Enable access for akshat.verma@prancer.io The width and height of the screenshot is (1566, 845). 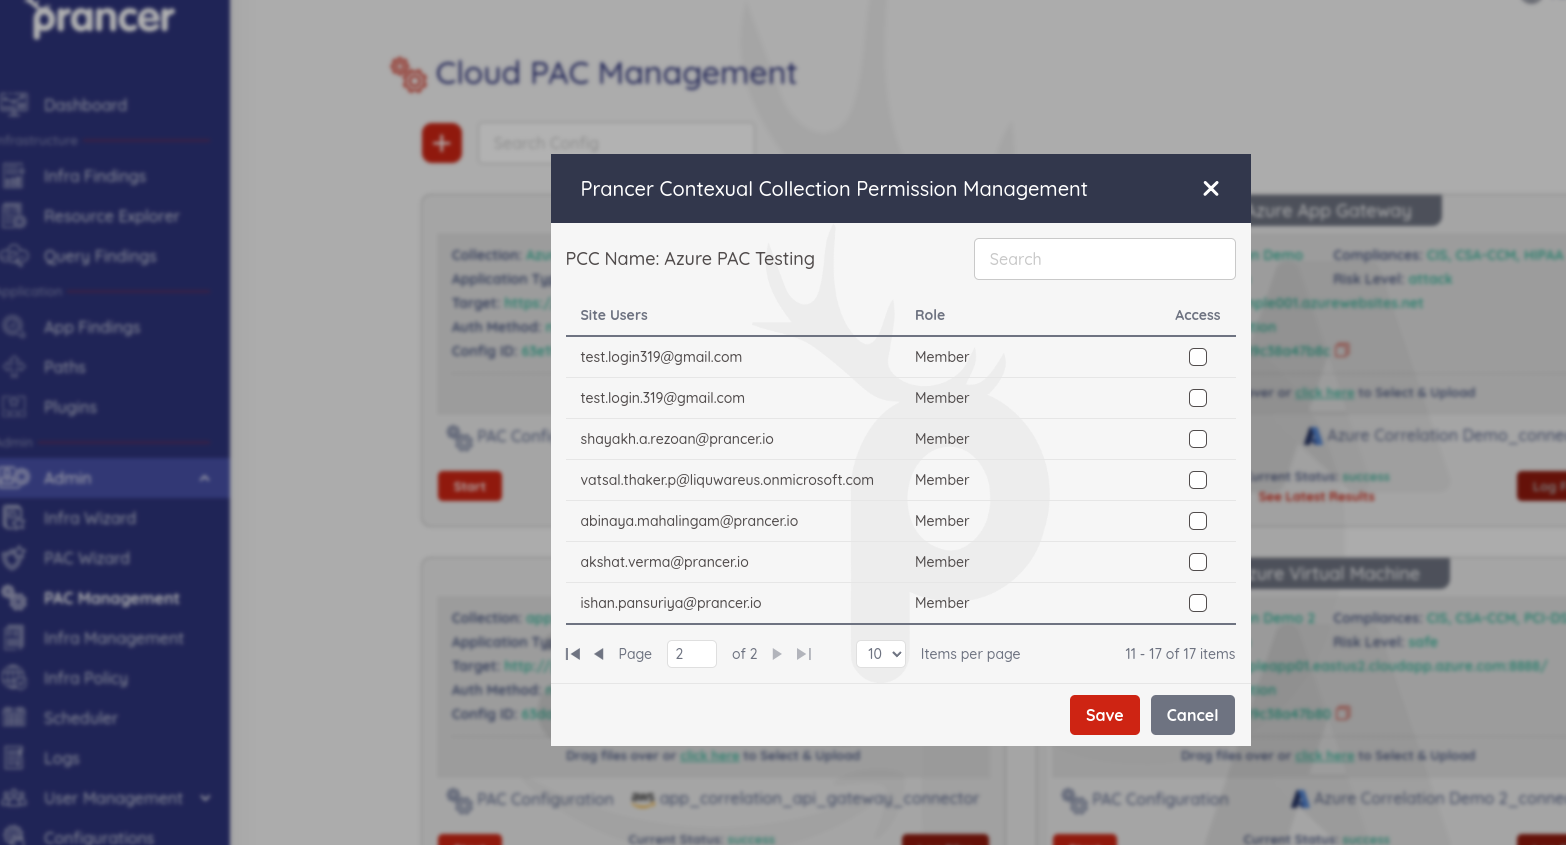1198,562
